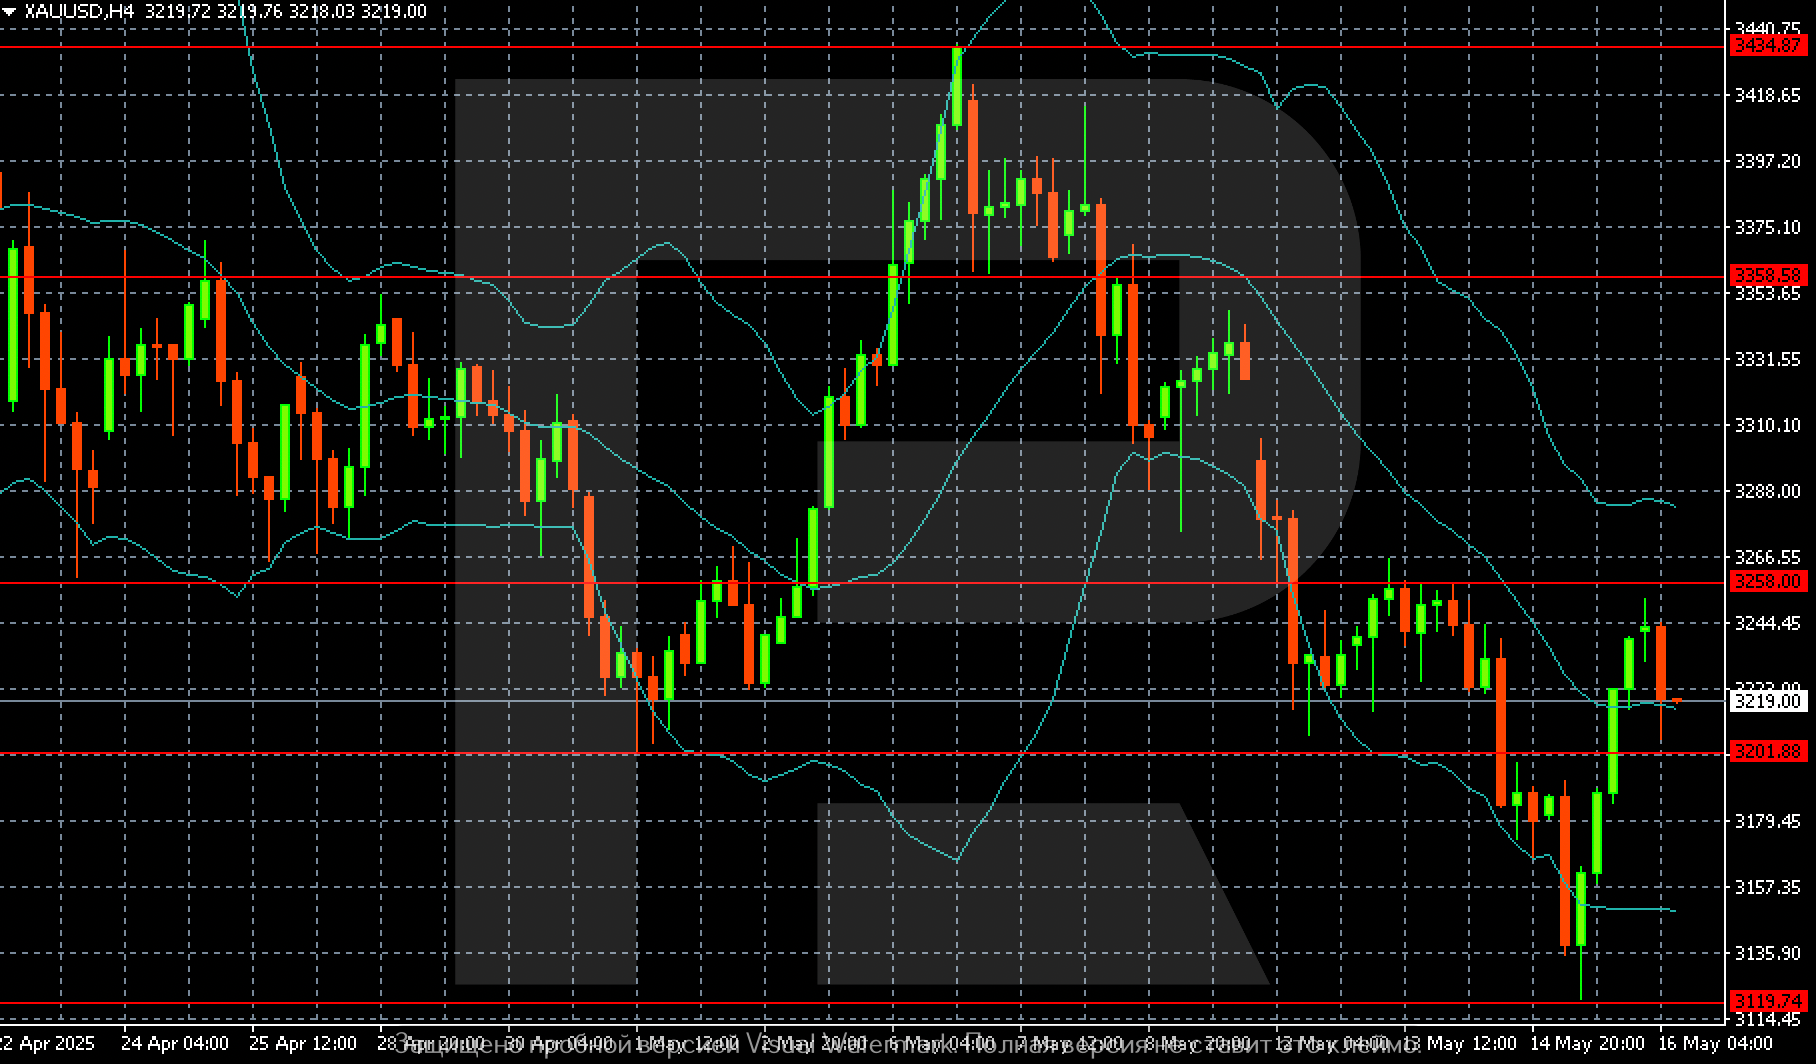Select the 3434.87 resistance level label
1816x1064 pixels.
click(x=1768, y=46)
